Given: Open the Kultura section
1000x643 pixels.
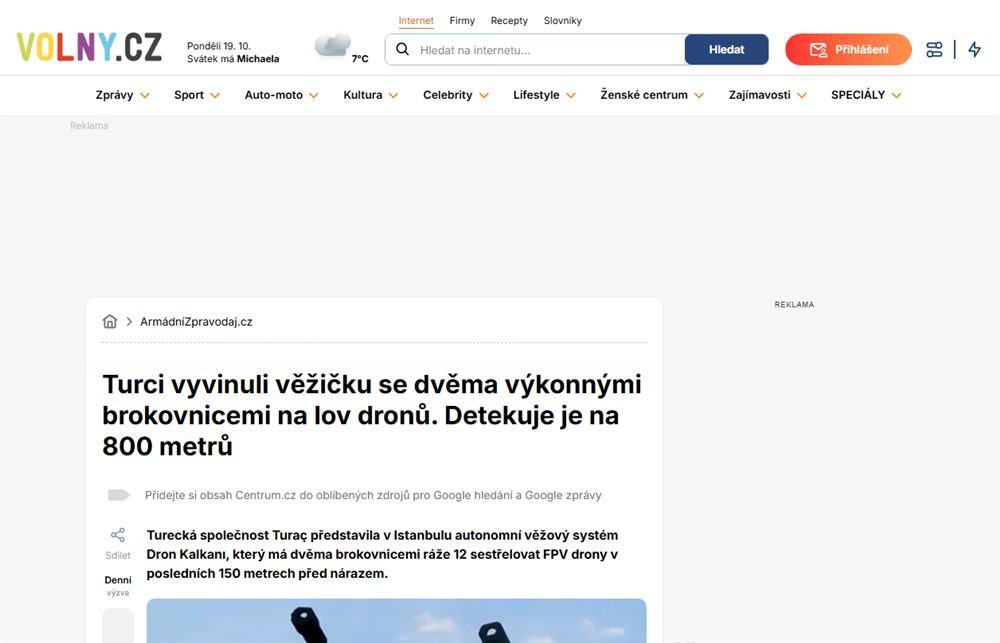Looking at the screenshot, I should [x=363, y=95].
